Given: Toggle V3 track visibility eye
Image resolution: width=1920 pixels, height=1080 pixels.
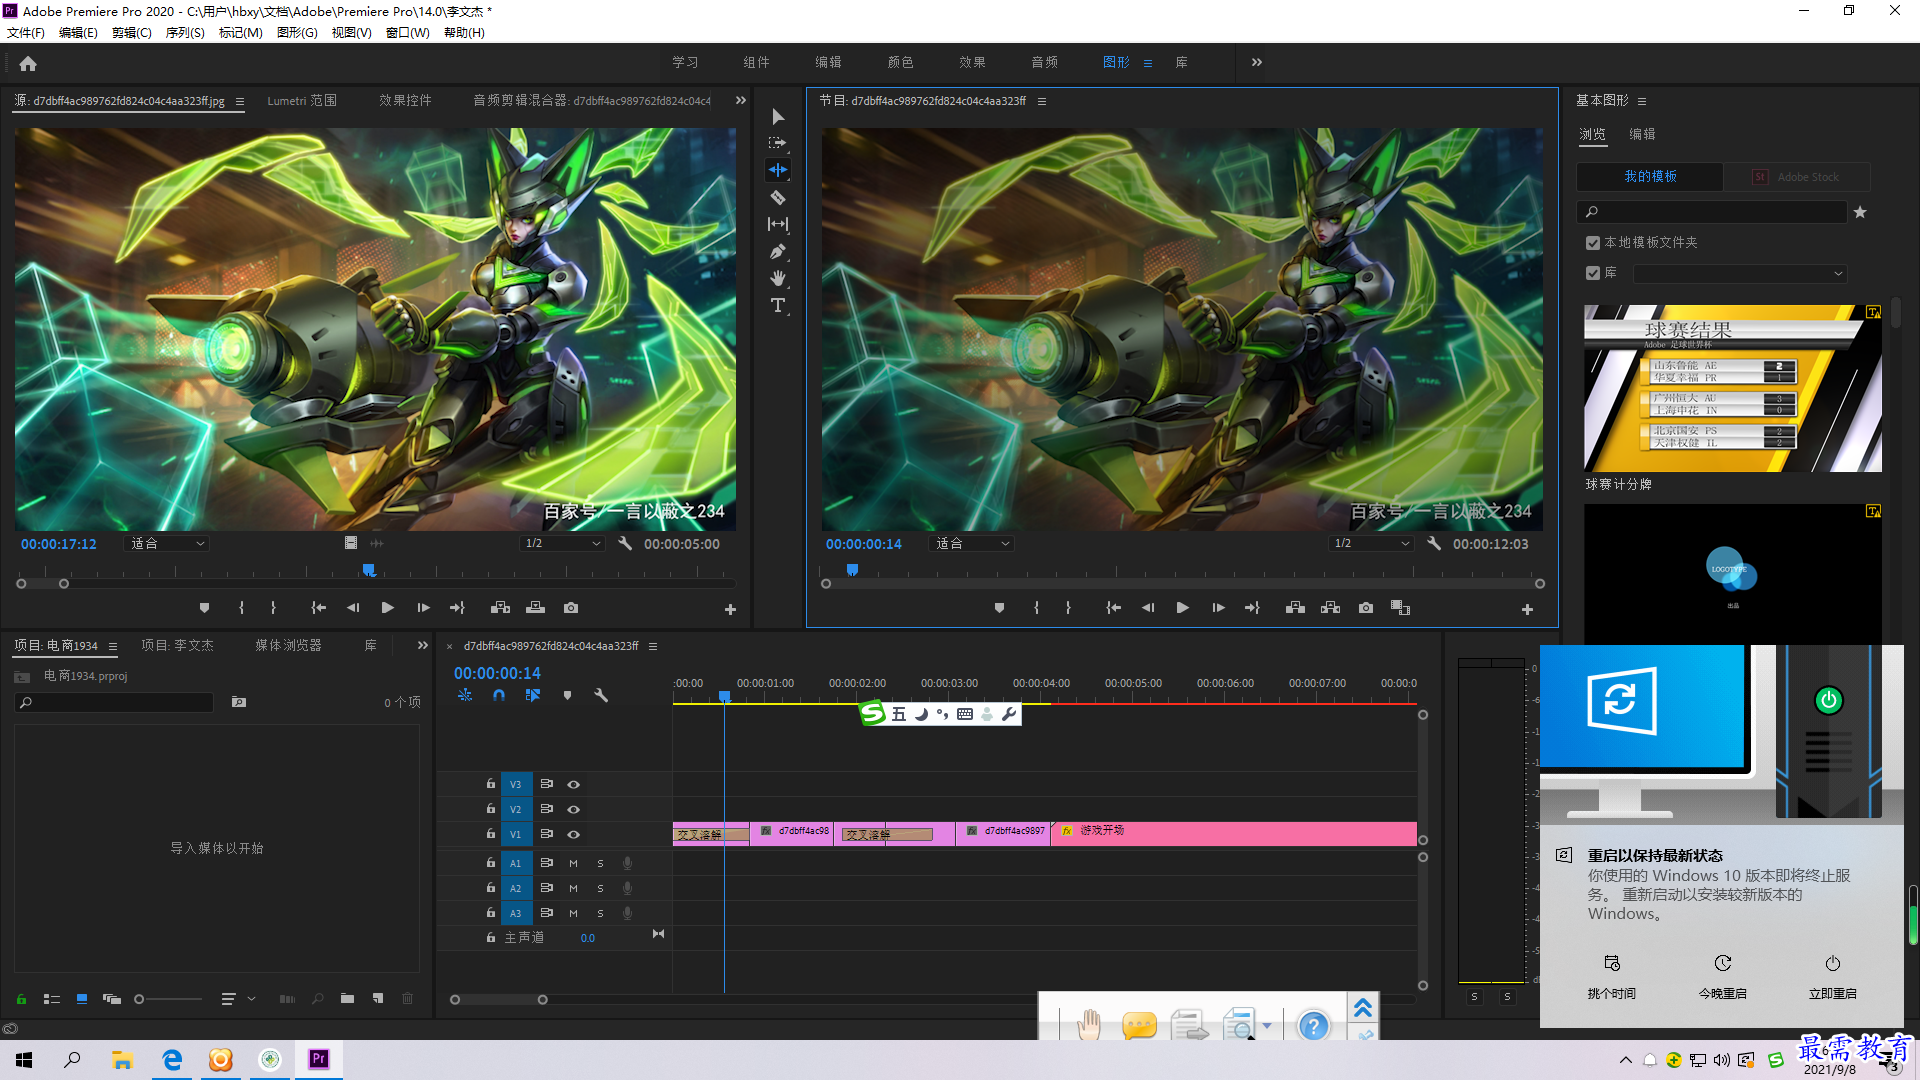Looking at the screenshot, I should click(574, 785).
